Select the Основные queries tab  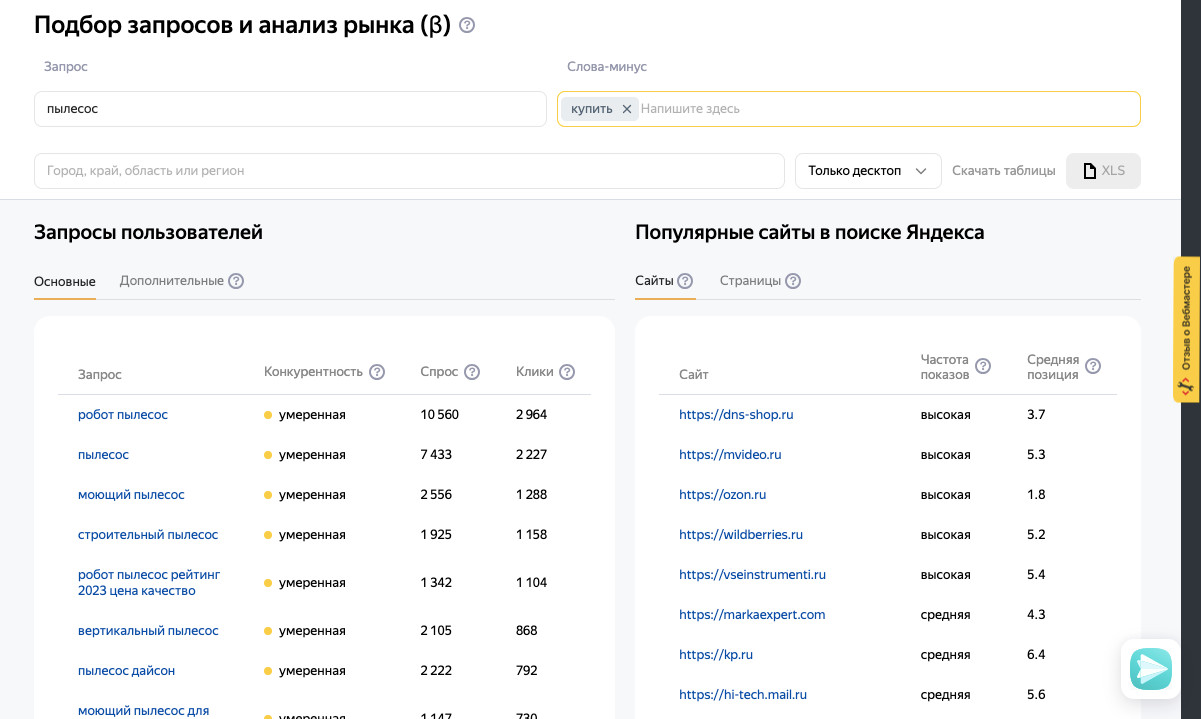pos(65,281)
